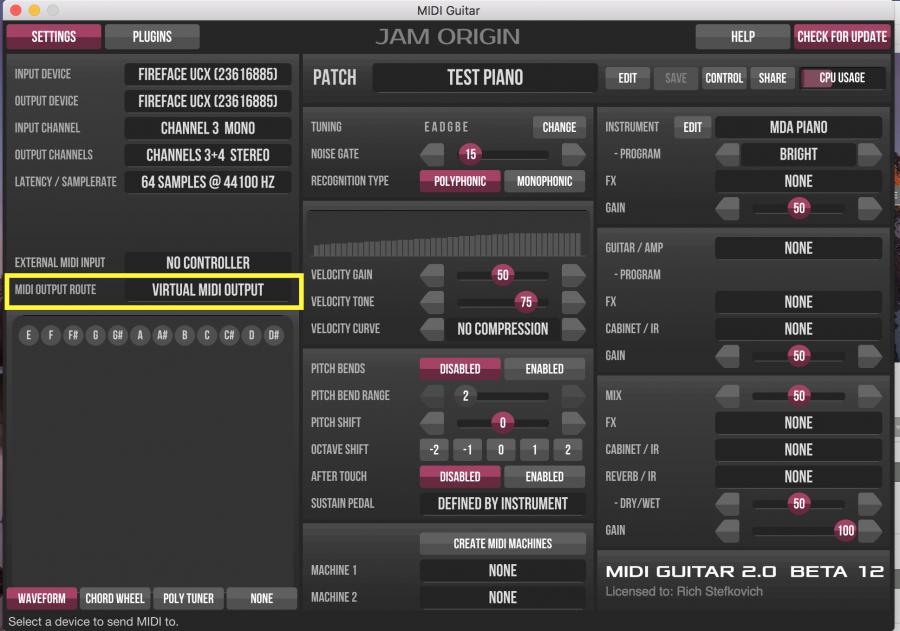Select previous Instrument Program with left arrow
This screenshot has width=900, height=631.
[727, 154]
